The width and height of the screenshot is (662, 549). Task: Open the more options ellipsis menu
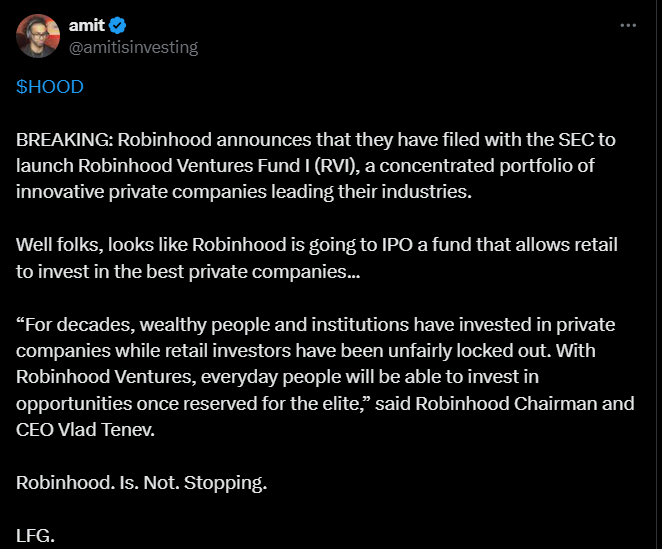click(x=628, y=25)
